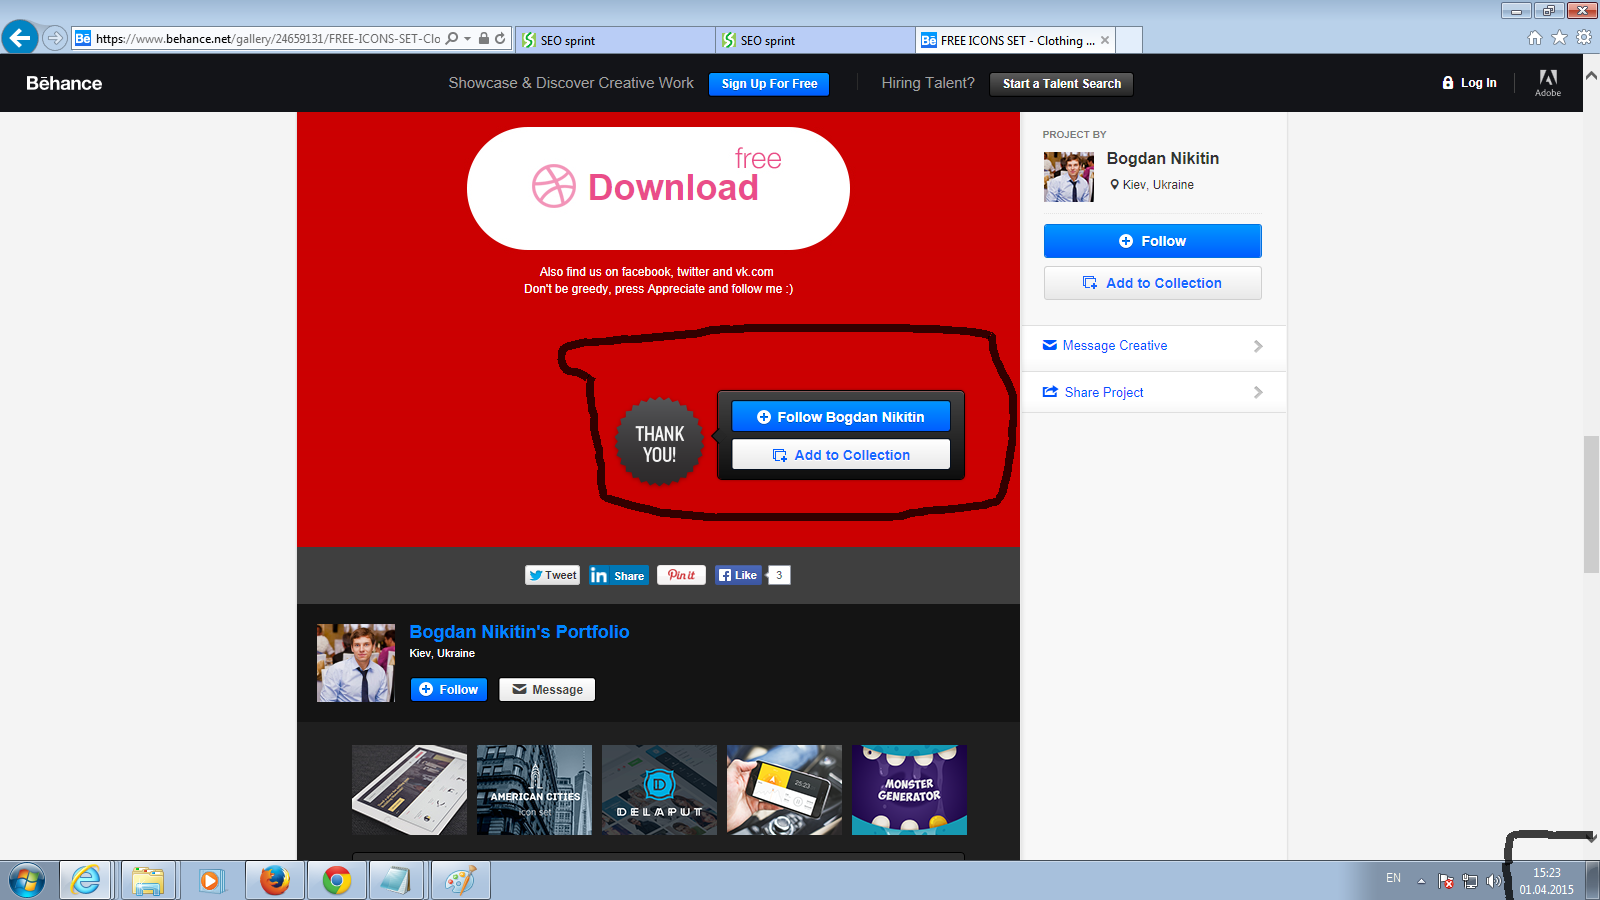Click Log In in the header

pos(1469,83)
